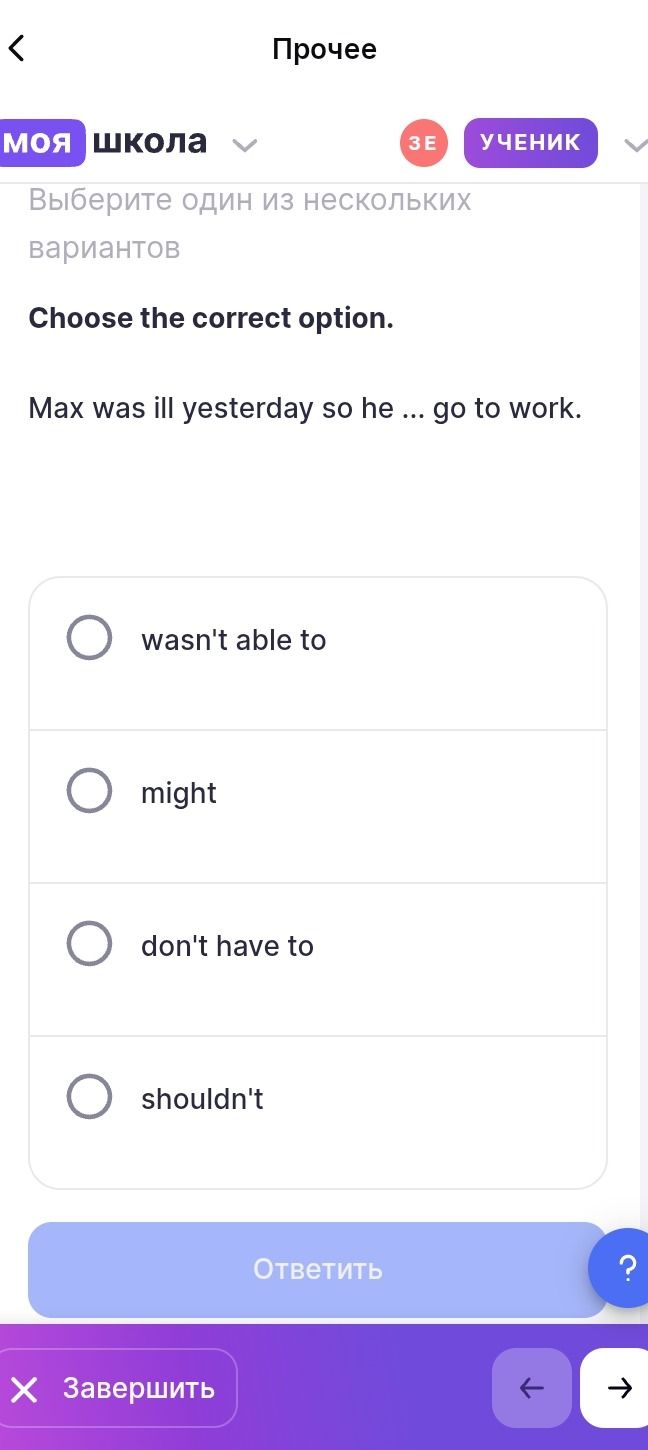Viewport: 648px width, 1450px height.
Task: Tap the back chevron next to Прочее
Action: (16, 48)
